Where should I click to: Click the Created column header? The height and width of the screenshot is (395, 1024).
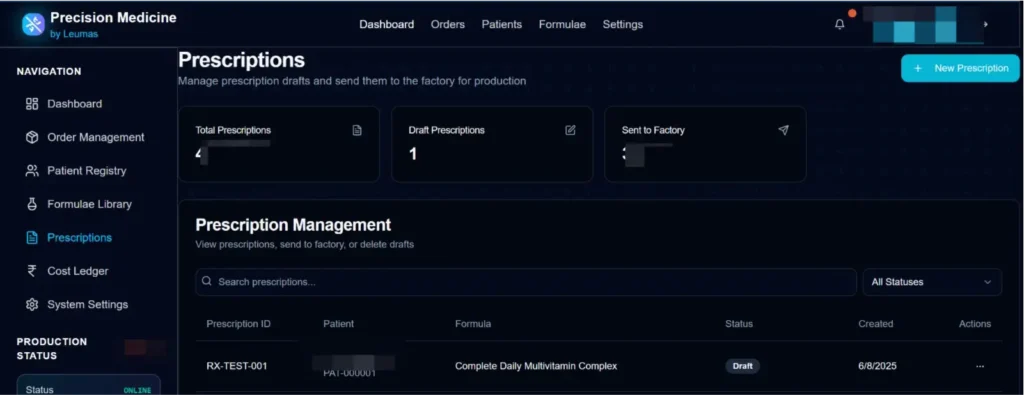coord(876,324)
